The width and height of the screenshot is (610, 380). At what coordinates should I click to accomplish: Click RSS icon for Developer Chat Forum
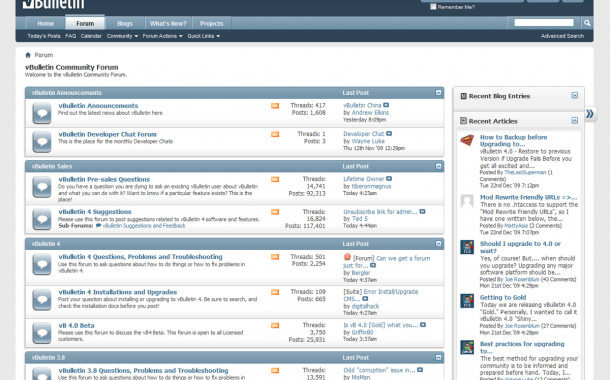[275, 134]
